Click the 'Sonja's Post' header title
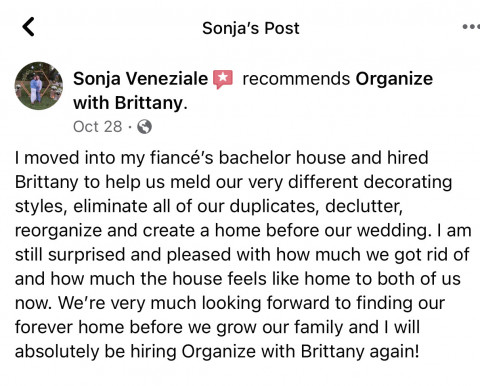Screen dimensions: 480x386 [x=251, y=28]
